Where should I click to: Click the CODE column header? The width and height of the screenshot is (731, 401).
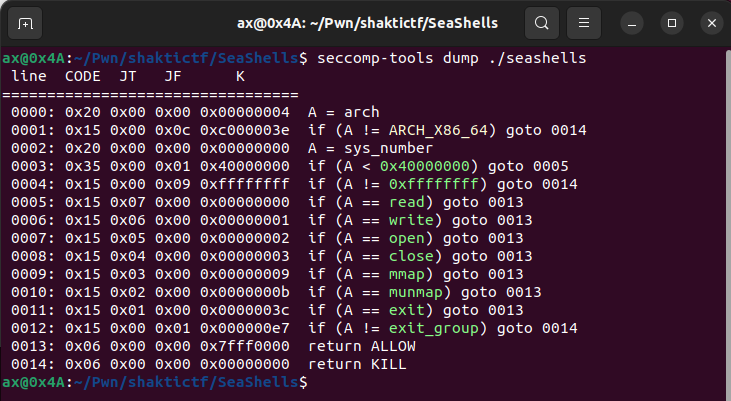82,76
